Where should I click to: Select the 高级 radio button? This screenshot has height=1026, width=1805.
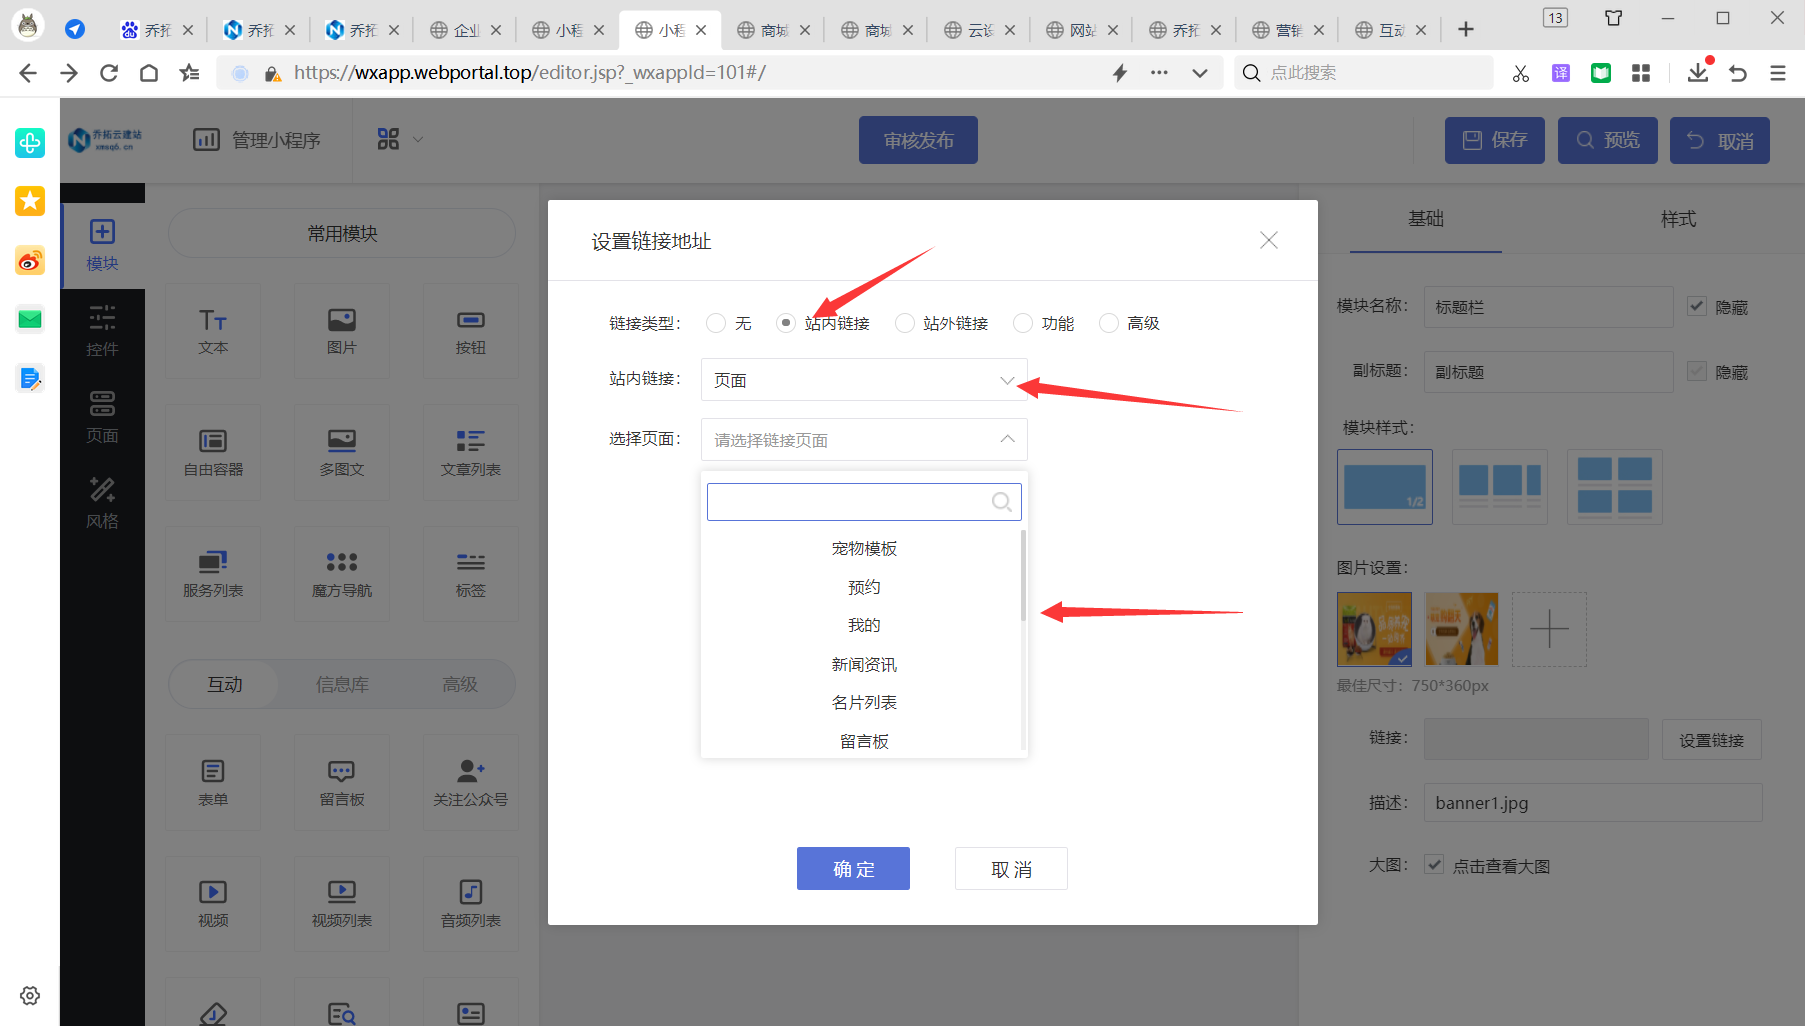1109,323
